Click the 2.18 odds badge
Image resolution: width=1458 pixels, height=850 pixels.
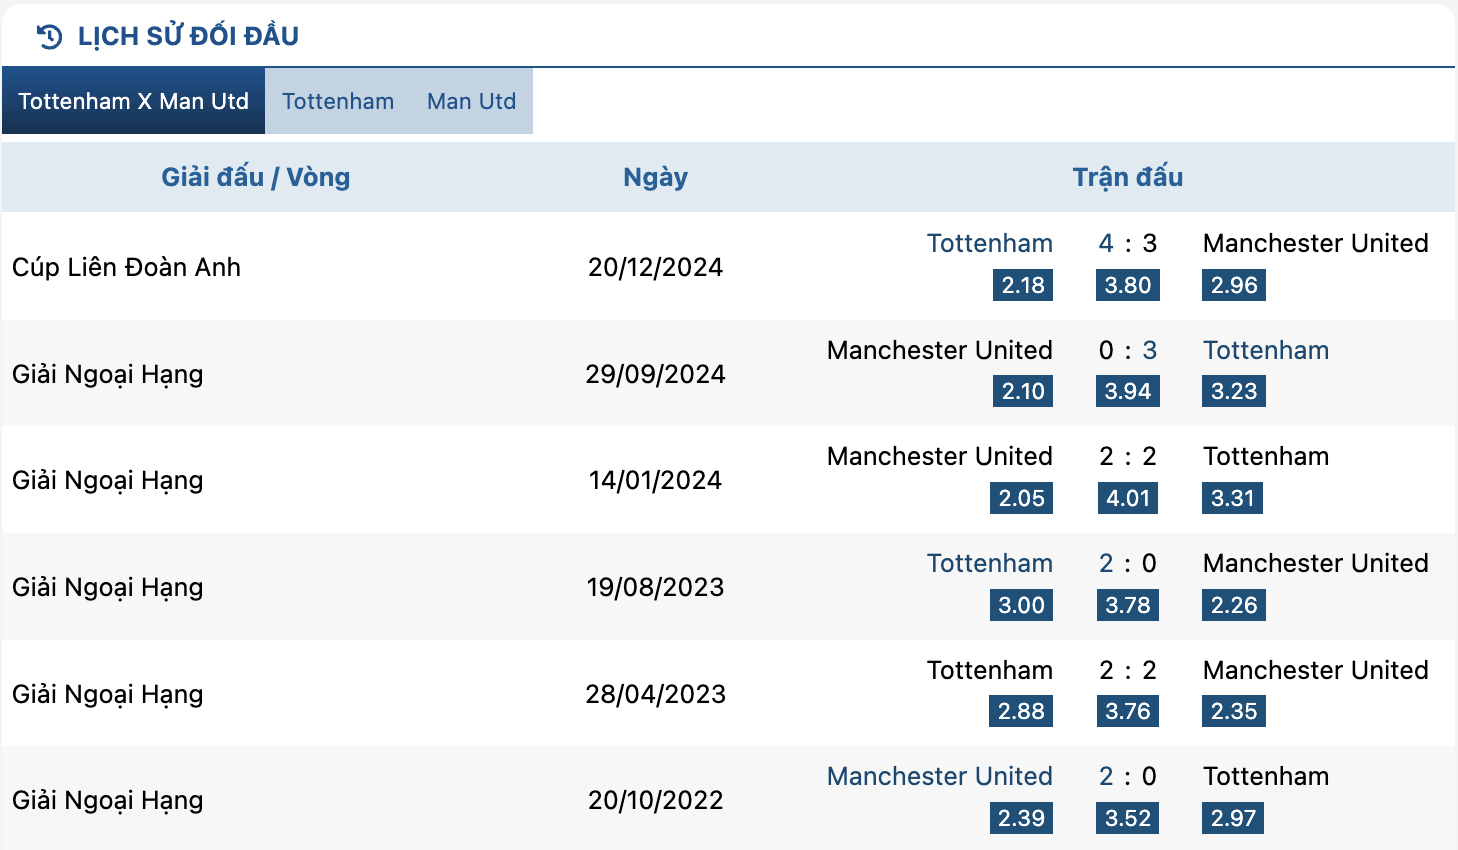click(1023, 285)
